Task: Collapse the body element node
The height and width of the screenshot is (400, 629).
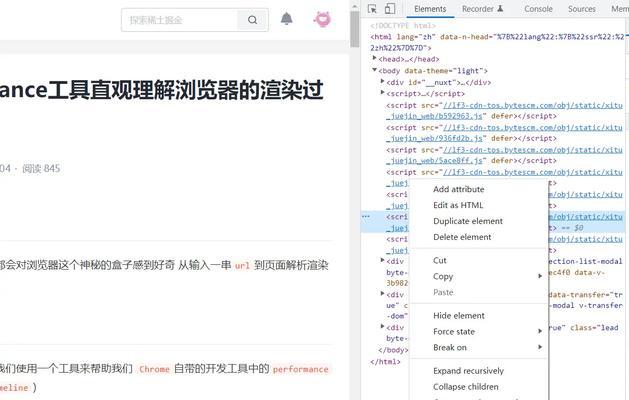Action: tap(375, 70)
